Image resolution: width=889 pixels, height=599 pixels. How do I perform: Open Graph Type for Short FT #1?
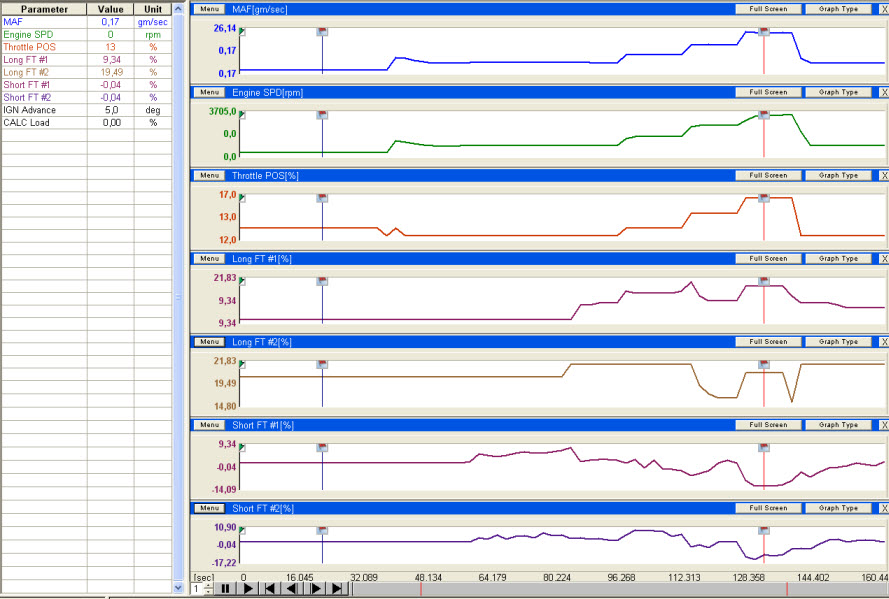838,425
